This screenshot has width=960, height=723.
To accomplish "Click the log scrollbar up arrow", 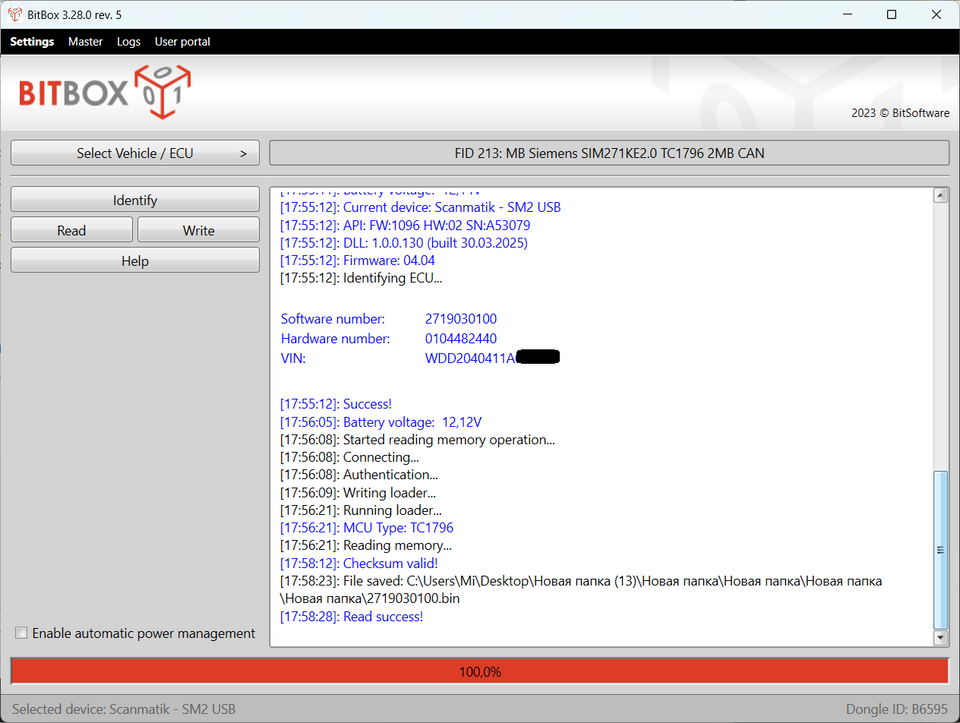I will tap(940, 195).
